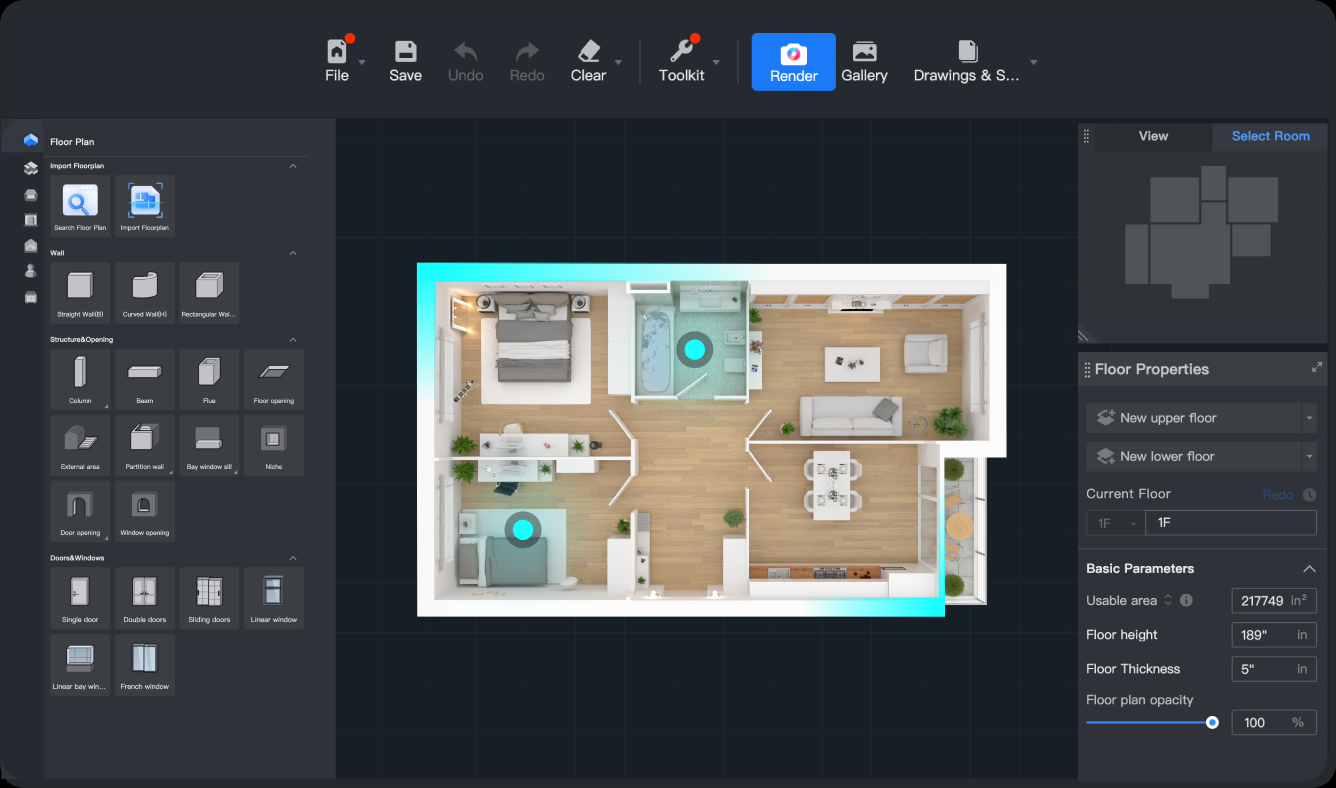Choose the French window tool

point(144,664)
